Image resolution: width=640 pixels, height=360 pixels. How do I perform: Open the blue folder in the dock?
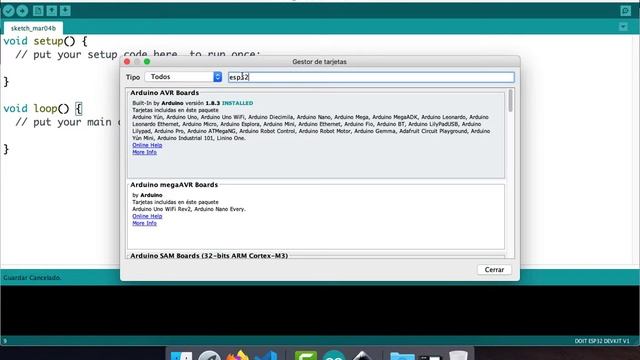coord(402,355)
